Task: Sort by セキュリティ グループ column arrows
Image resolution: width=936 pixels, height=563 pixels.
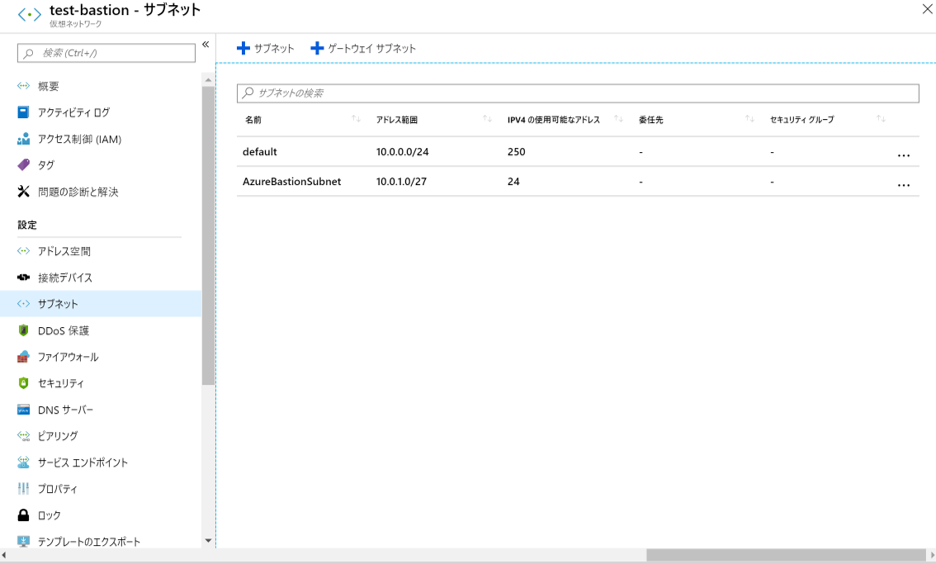Action: click(x=880, y=119)
